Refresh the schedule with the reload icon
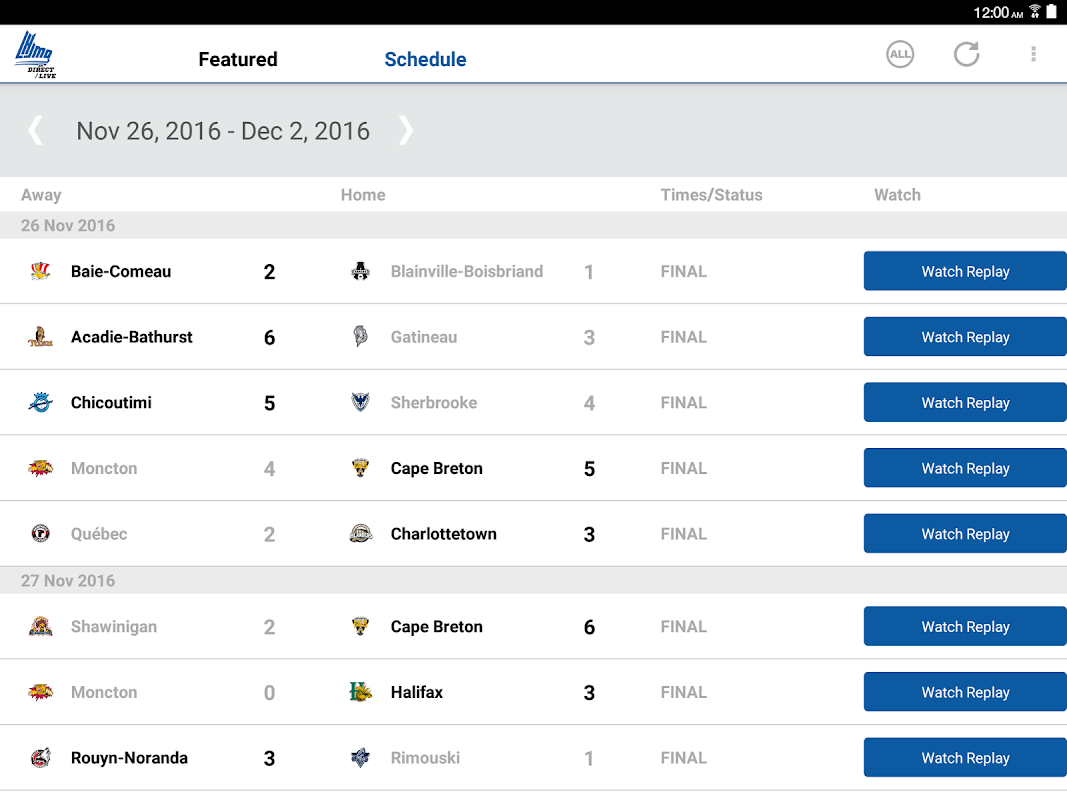The width and height of the screenshot is (1067, 800). tap(966, 55)
